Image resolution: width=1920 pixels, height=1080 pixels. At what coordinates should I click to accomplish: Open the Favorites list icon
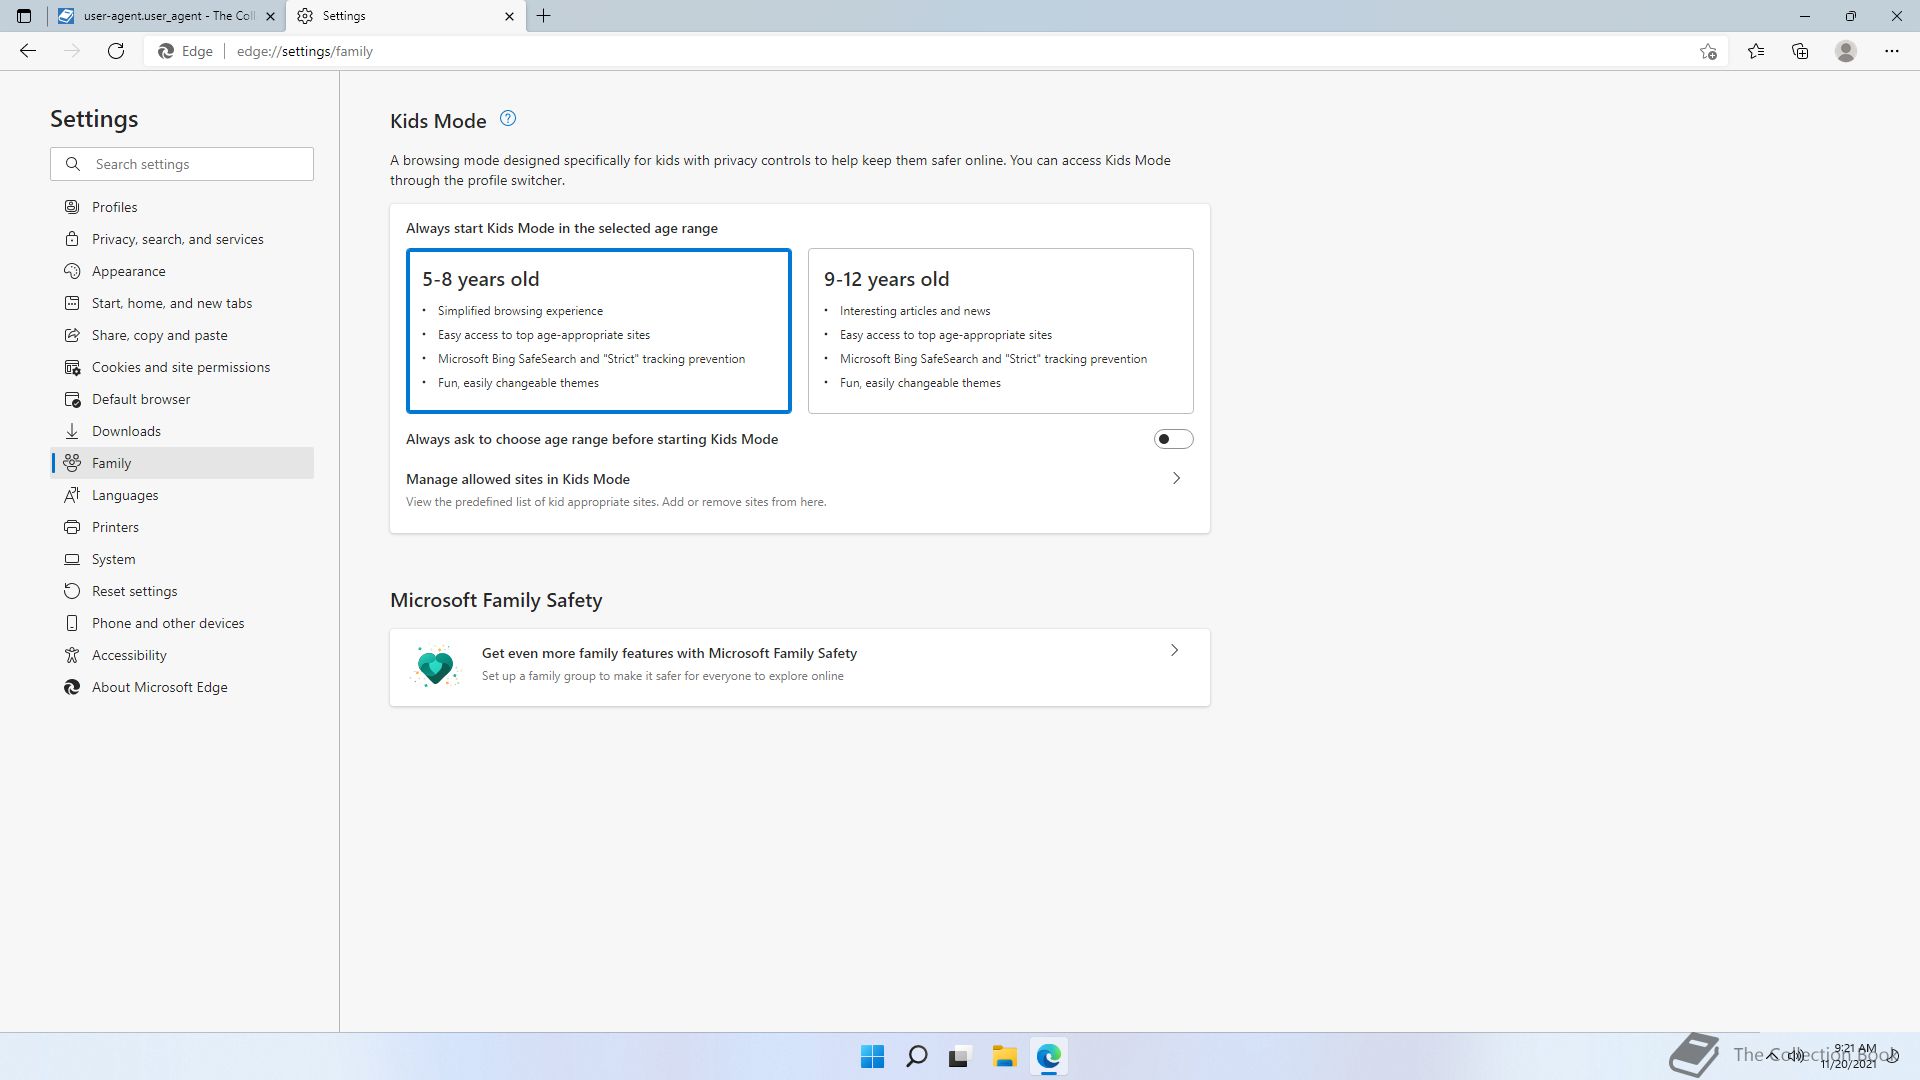(x=1756, y=51)
